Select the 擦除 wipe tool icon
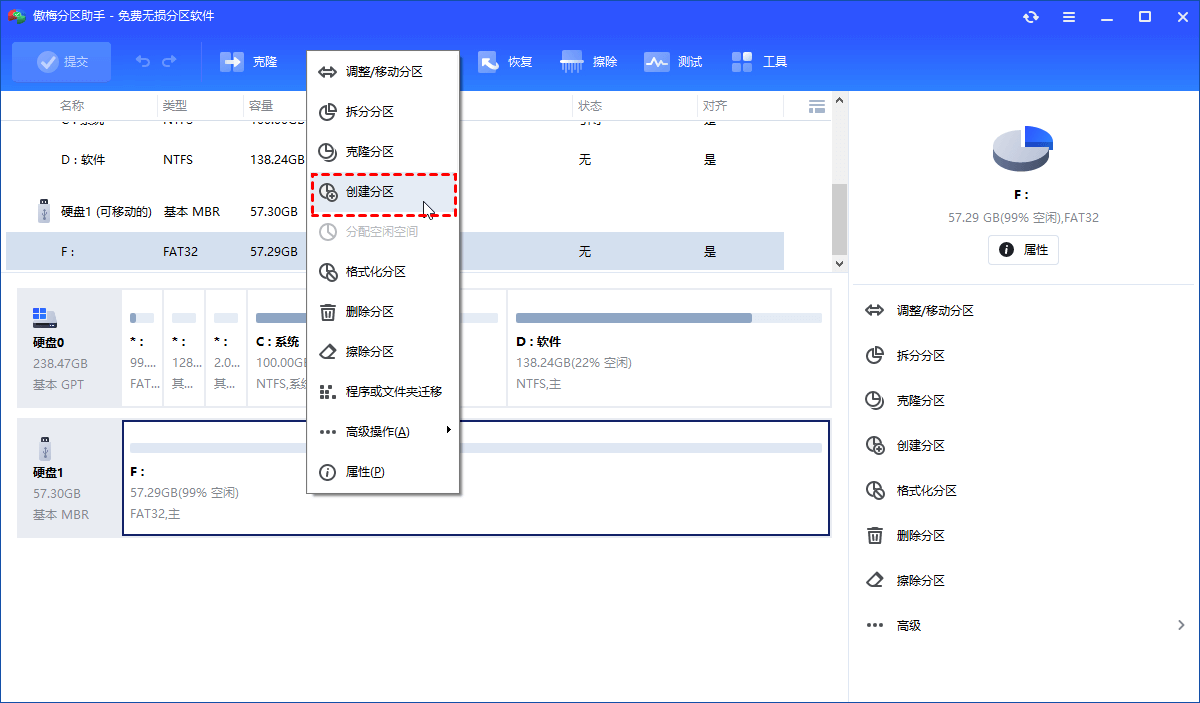The width and height of the screenshot is (1200, 703). click(588, 61)
